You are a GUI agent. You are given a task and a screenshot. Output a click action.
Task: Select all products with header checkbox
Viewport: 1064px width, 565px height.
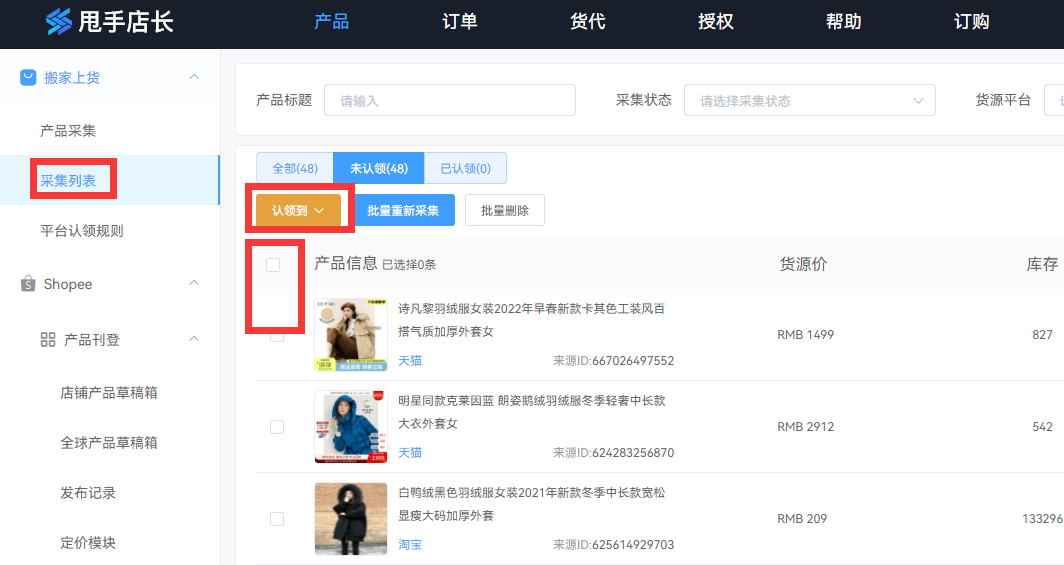coord(273,265)
